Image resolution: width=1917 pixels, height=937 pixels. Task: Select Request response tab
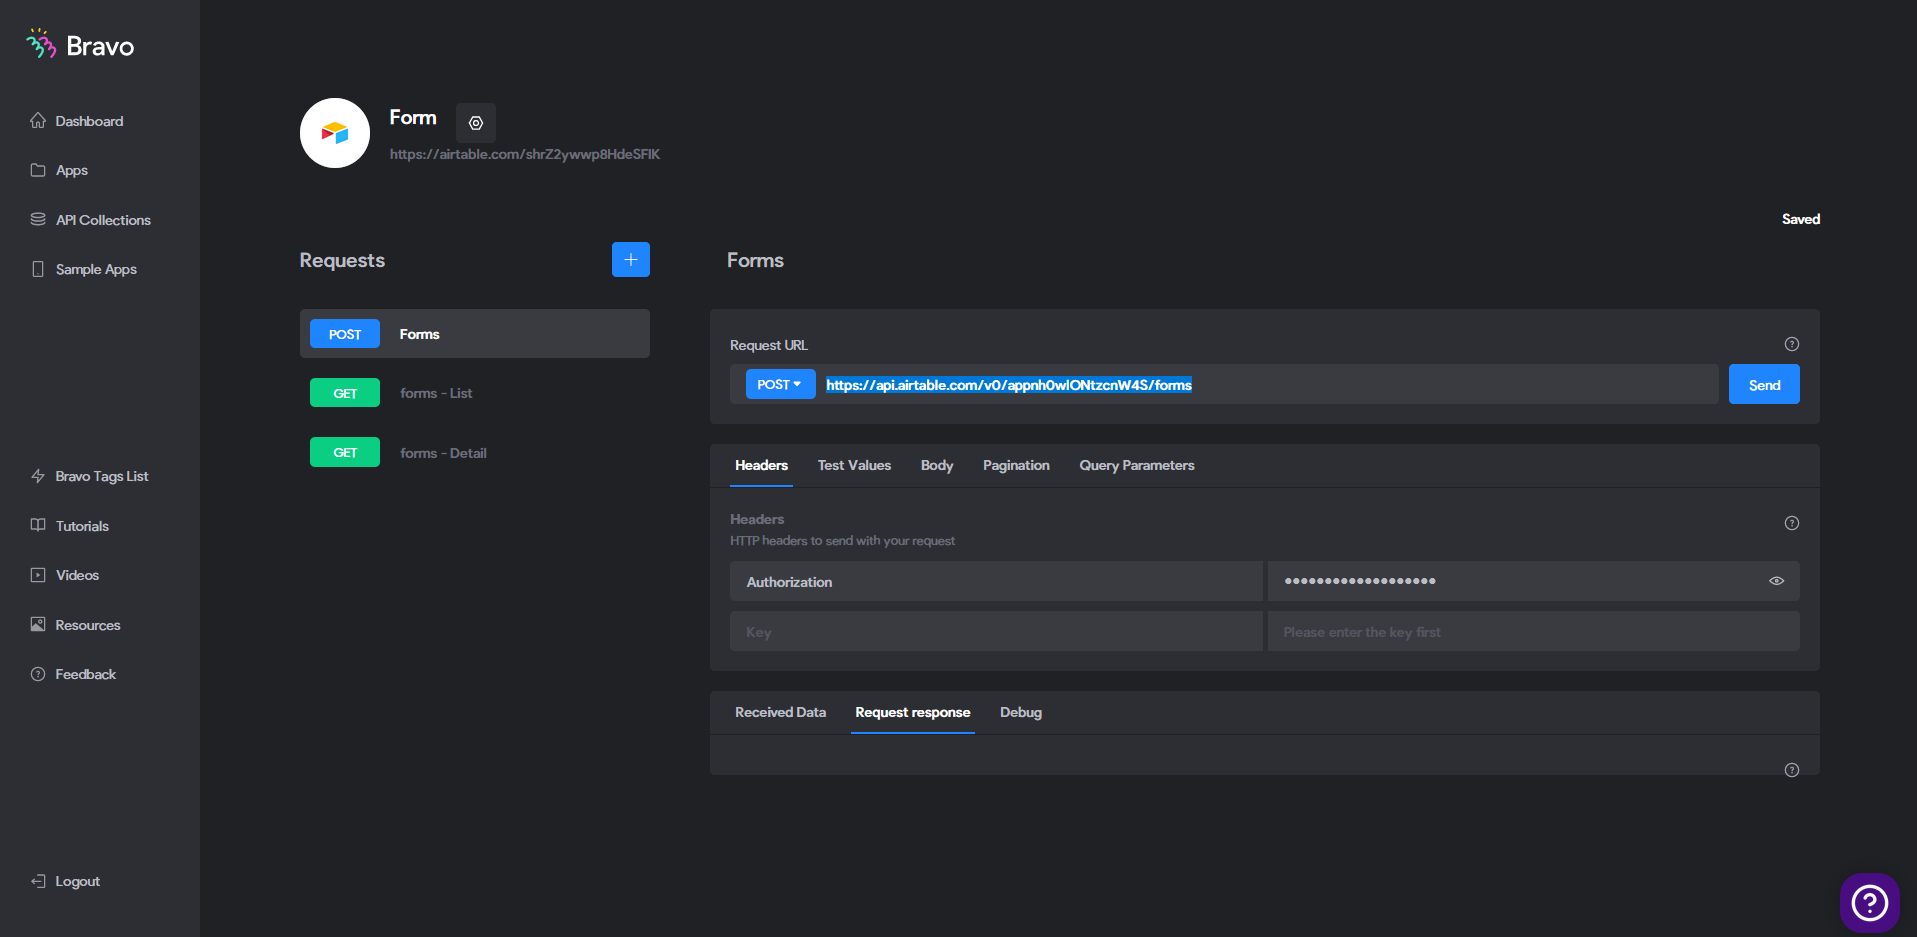tap(913, 712)
